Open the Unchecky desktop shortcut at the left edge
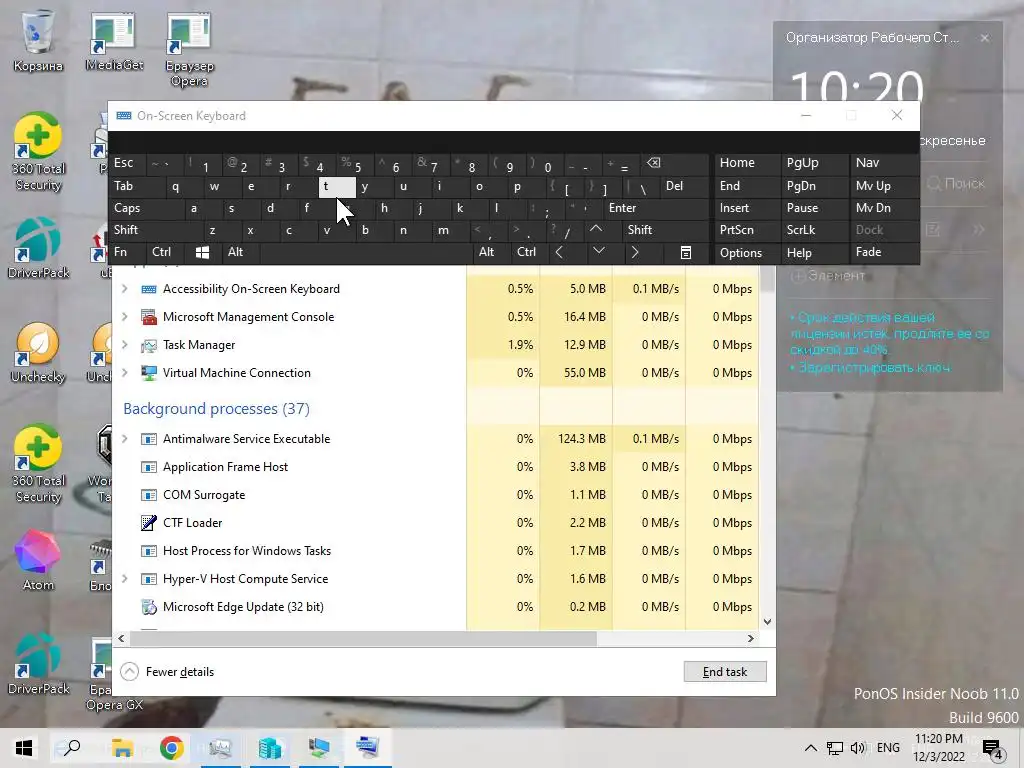Image resolution: width=1024 pixels, height=768 pixels. [38, 353]
